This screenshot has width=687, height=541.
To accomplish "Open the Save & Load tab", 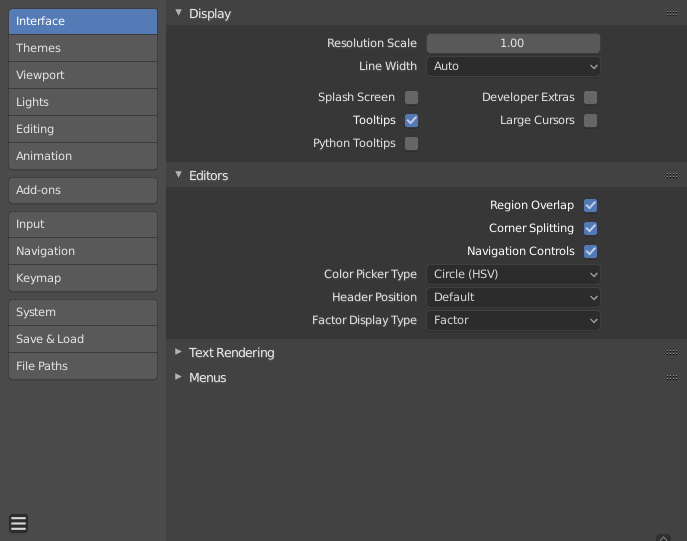I will (83, 339).
